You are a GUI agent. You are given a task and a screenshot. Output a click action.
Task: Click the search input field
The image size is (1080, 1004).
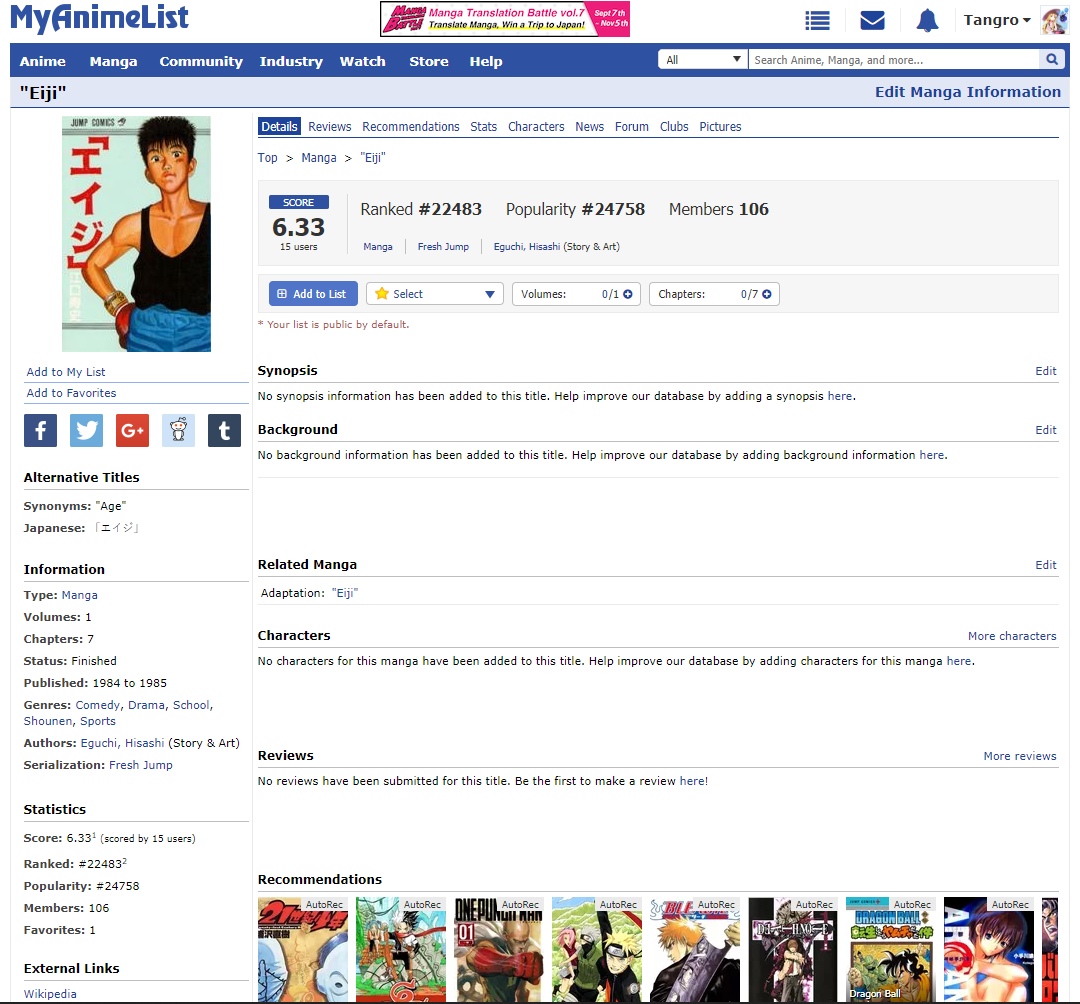click(x=893, y=60)
